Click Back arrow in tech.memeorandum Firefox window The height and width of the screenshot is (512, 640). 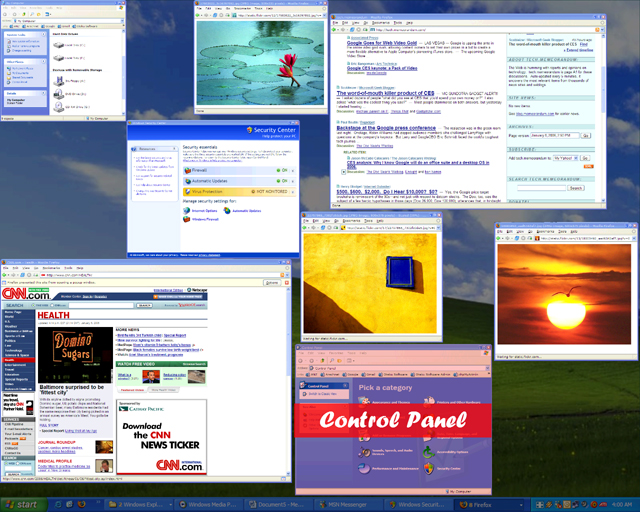334,29
